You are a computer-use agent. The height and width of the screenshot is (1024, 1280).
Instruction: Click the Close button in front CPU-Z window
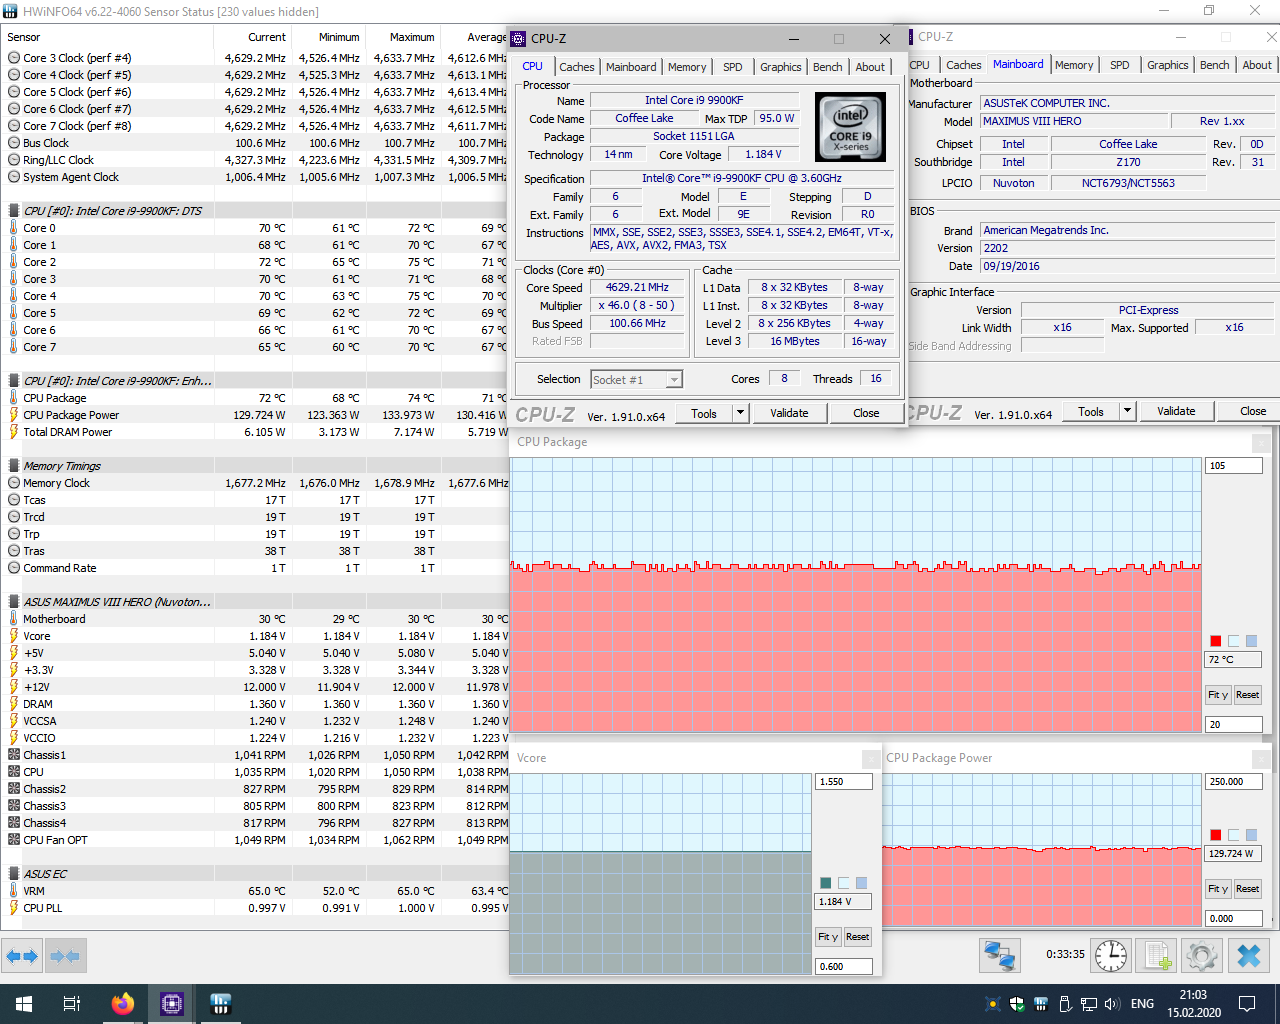click(x=866, y=413)
